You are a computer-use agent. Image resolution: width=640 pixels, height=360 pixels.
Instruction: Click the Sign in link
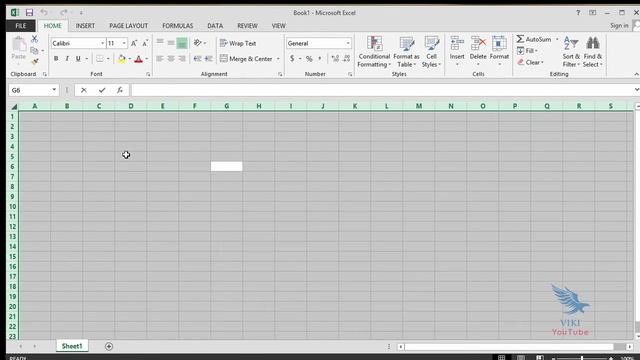pos(619,25)
